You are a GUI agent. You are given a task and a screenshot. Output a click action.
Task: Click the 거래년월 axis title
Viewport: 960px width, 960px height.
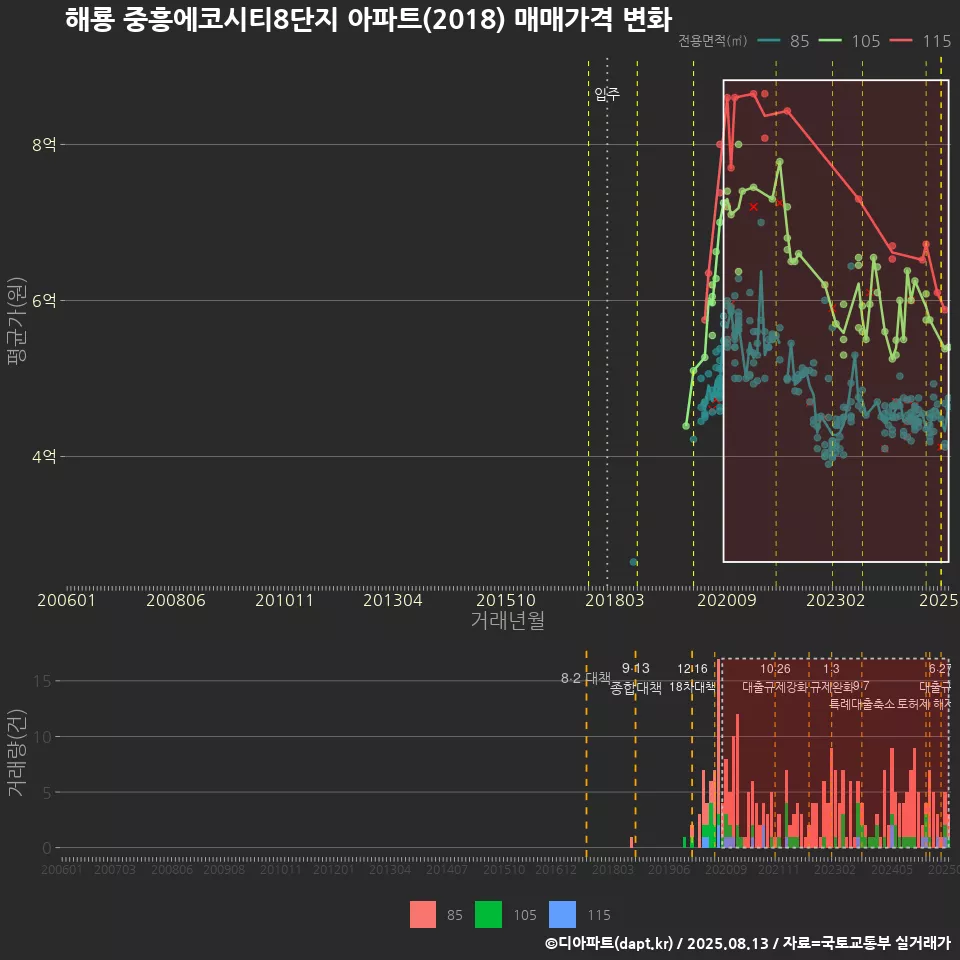(508, 620)
